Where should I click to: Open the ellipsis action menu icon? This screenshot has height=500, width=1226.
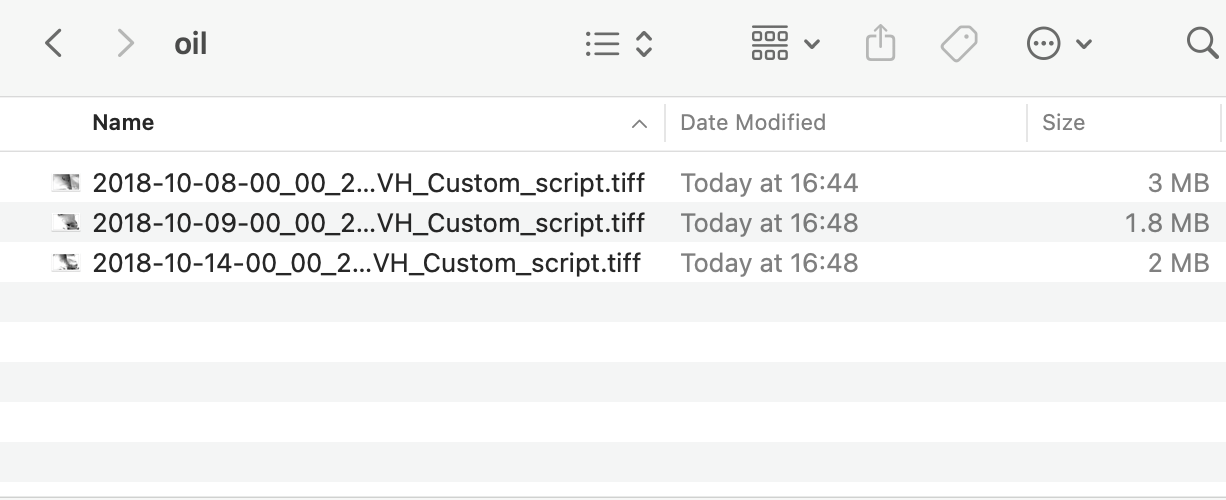[1043, 43]
